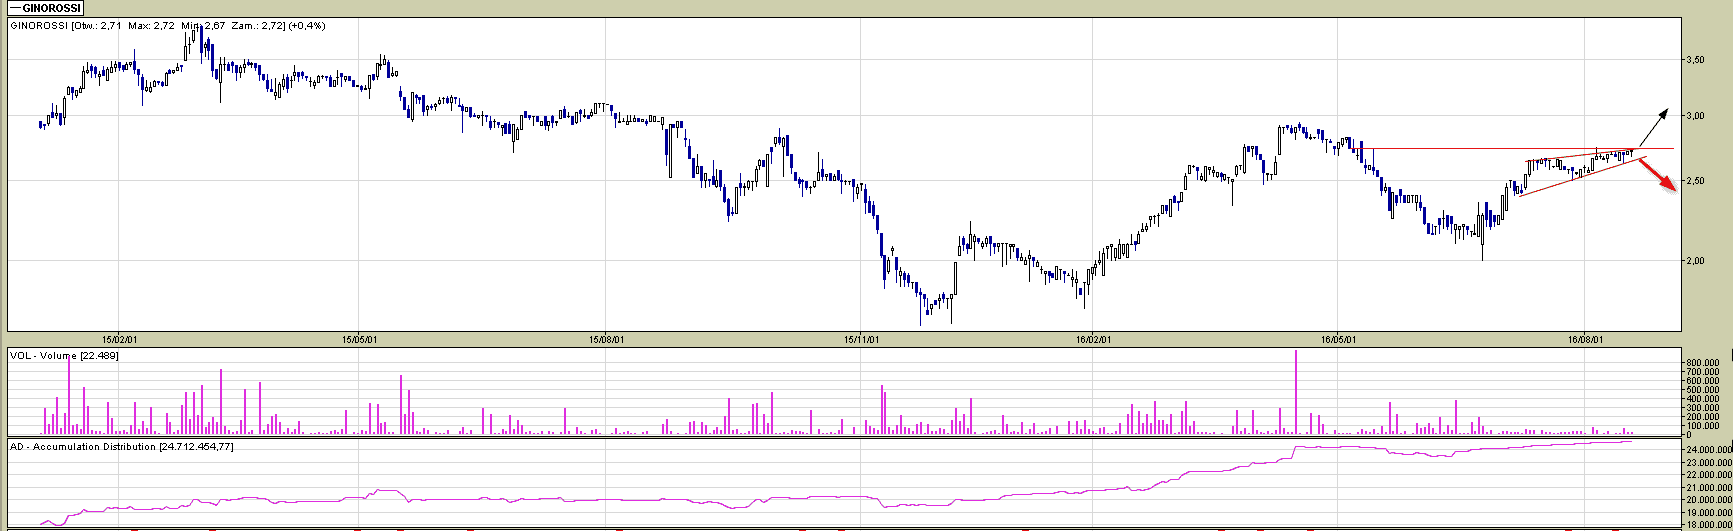The image size is (1733, 531).
Task: Click the lower red rising trendline
Action: coord(1570,176)
